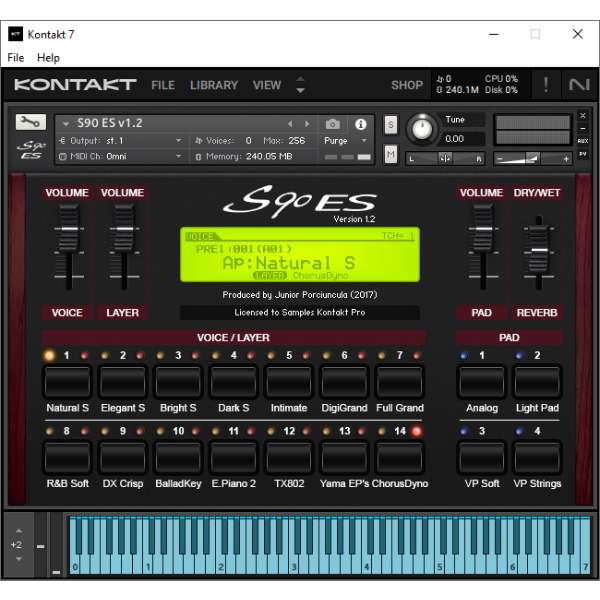Click the LAYER volume fader
The image size is (600, 600).
tap(124, 228)
